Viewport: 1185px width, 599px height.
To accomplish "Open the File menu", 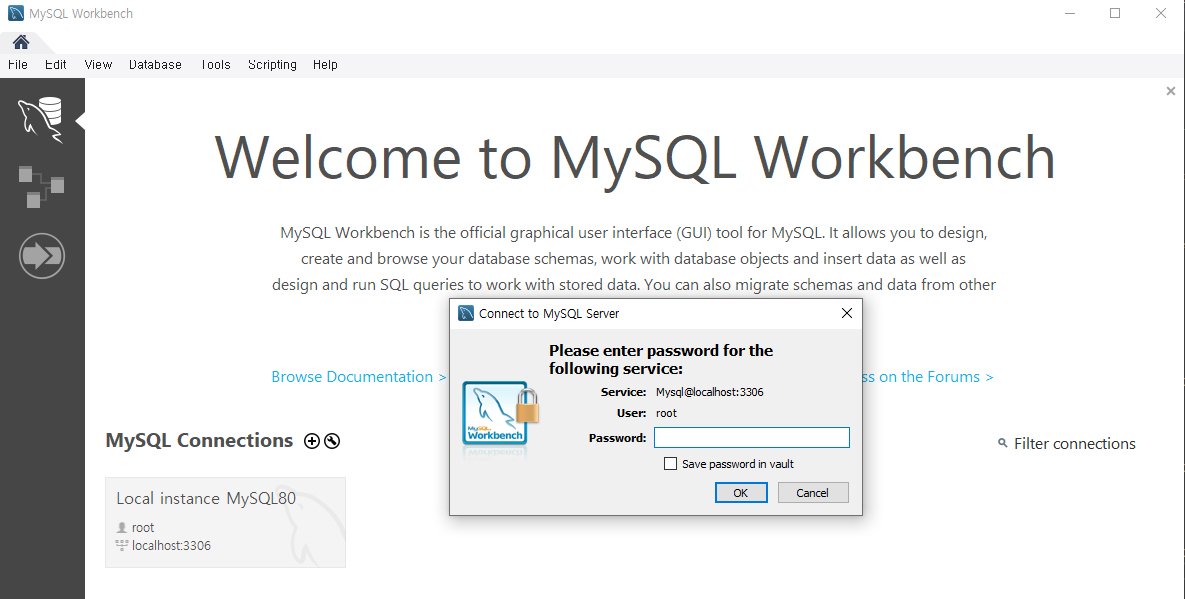I will pos(17,65).
